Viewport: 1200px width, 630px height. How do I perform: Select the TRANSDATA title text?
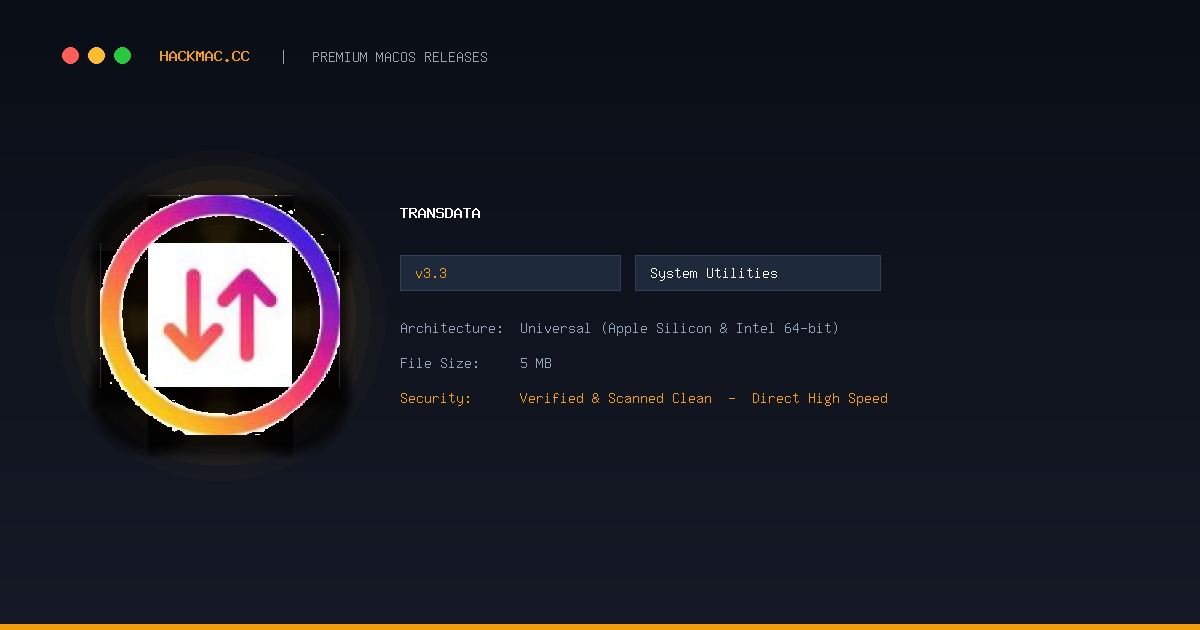point(440,213)
